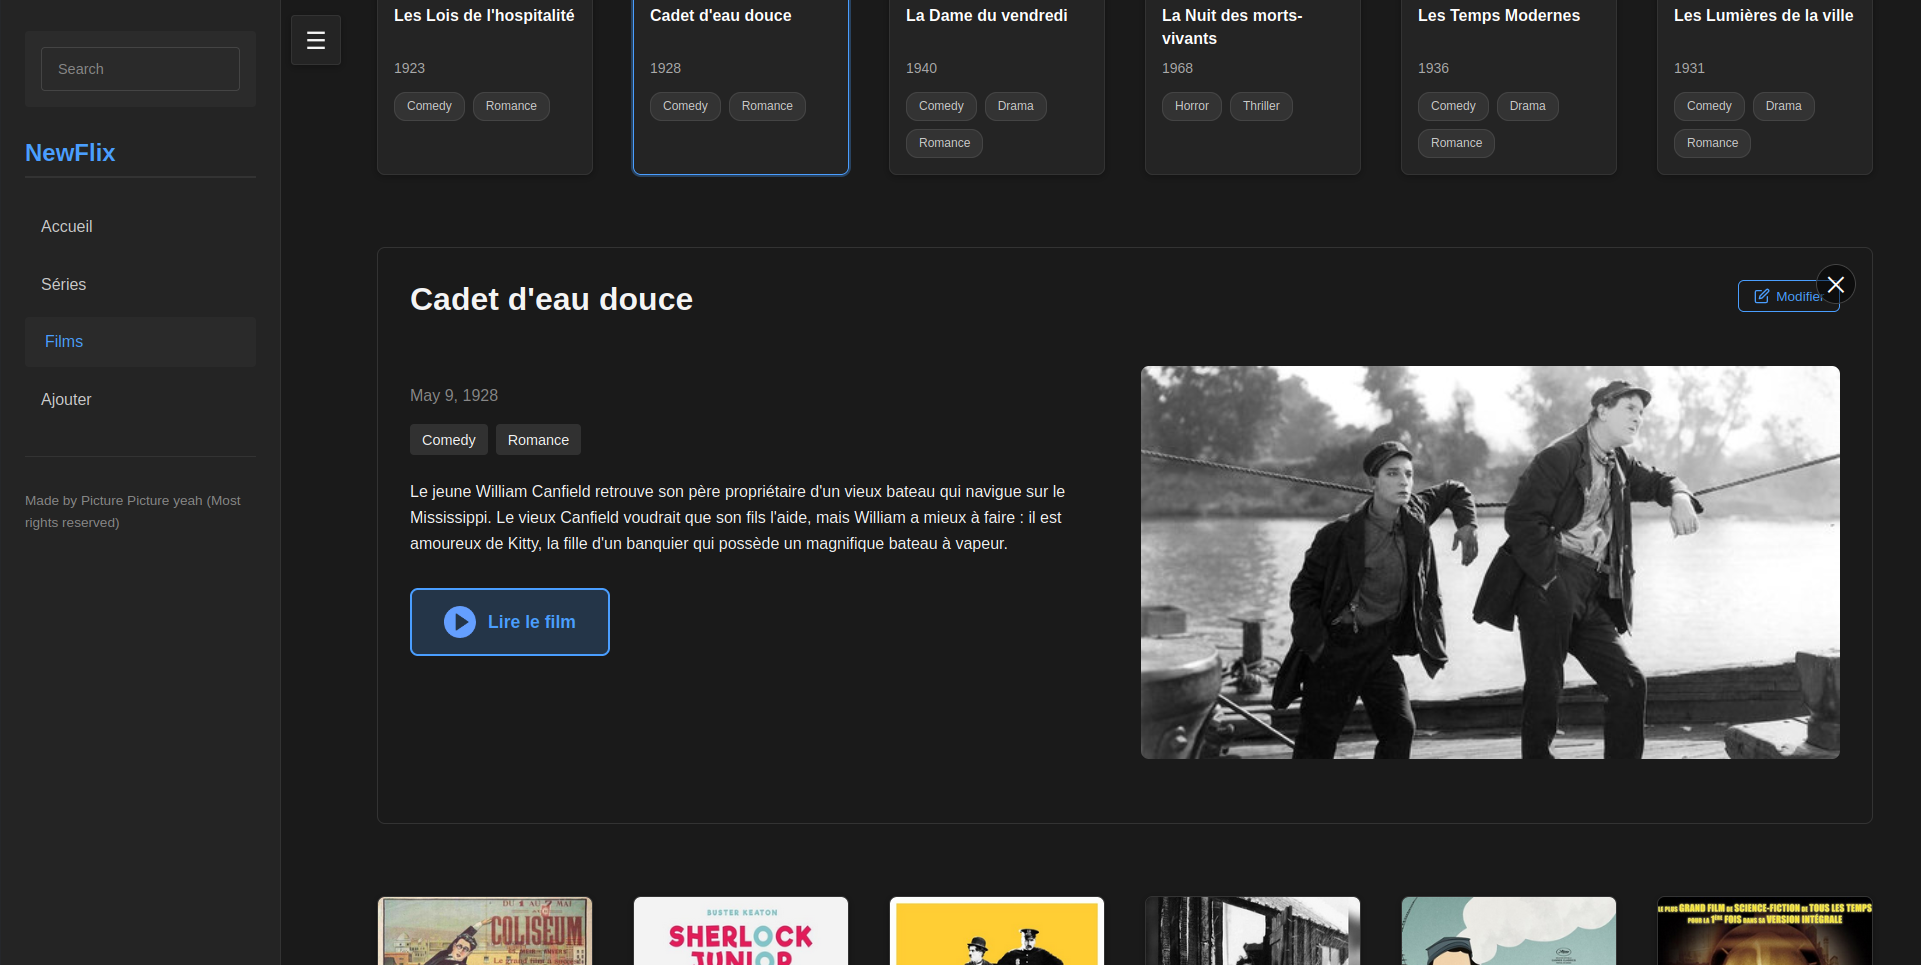Click in the Search input field
Screen dimensions: 1921x965
[x=140, y=69]
